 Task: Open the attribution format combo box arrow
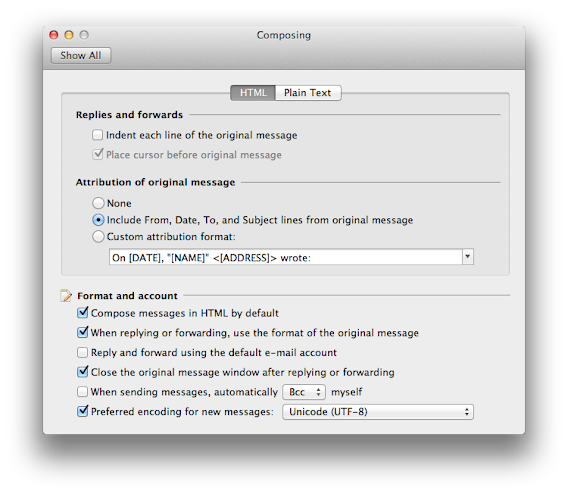coord(468,257)
